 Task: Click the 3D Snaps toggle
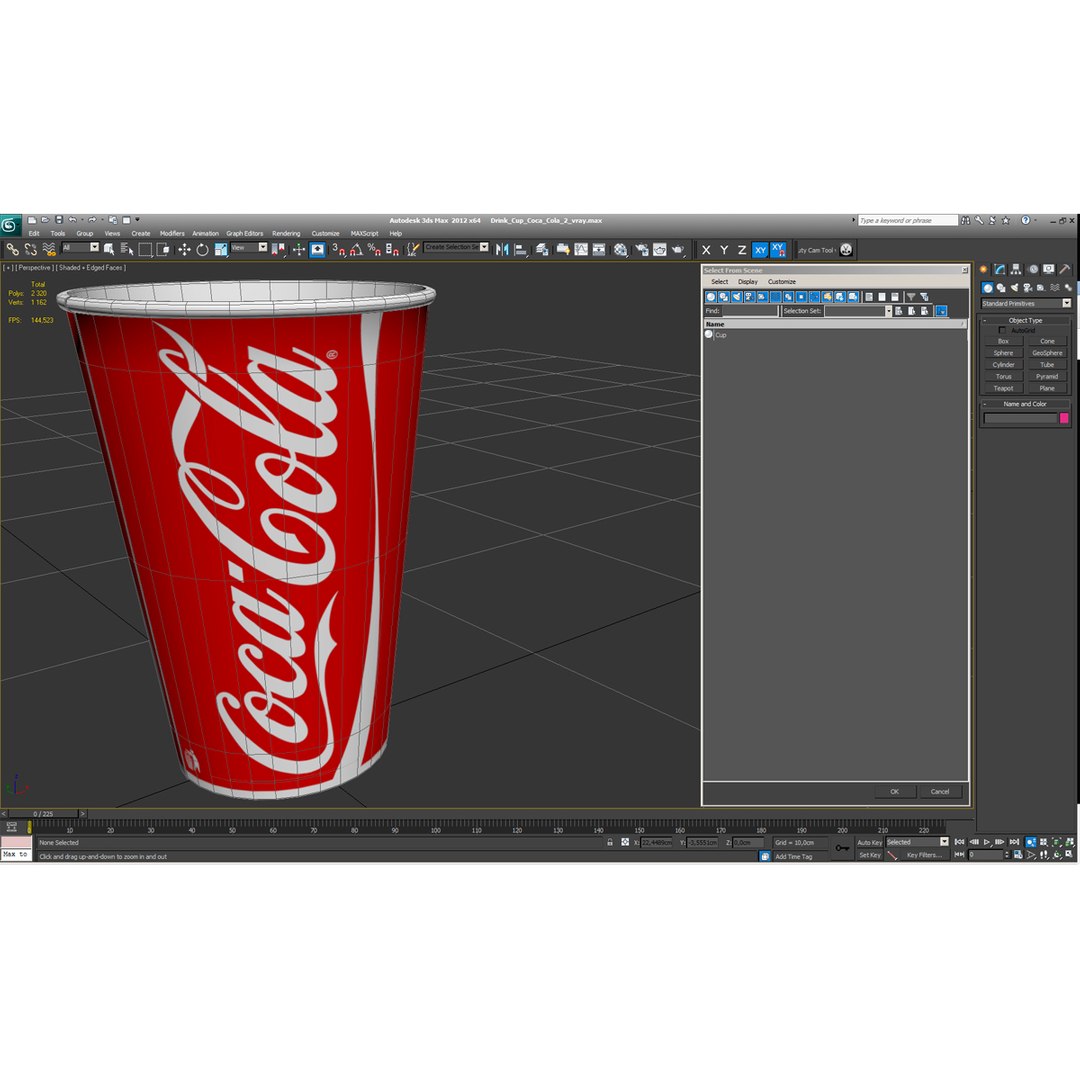tap(338, 249)
